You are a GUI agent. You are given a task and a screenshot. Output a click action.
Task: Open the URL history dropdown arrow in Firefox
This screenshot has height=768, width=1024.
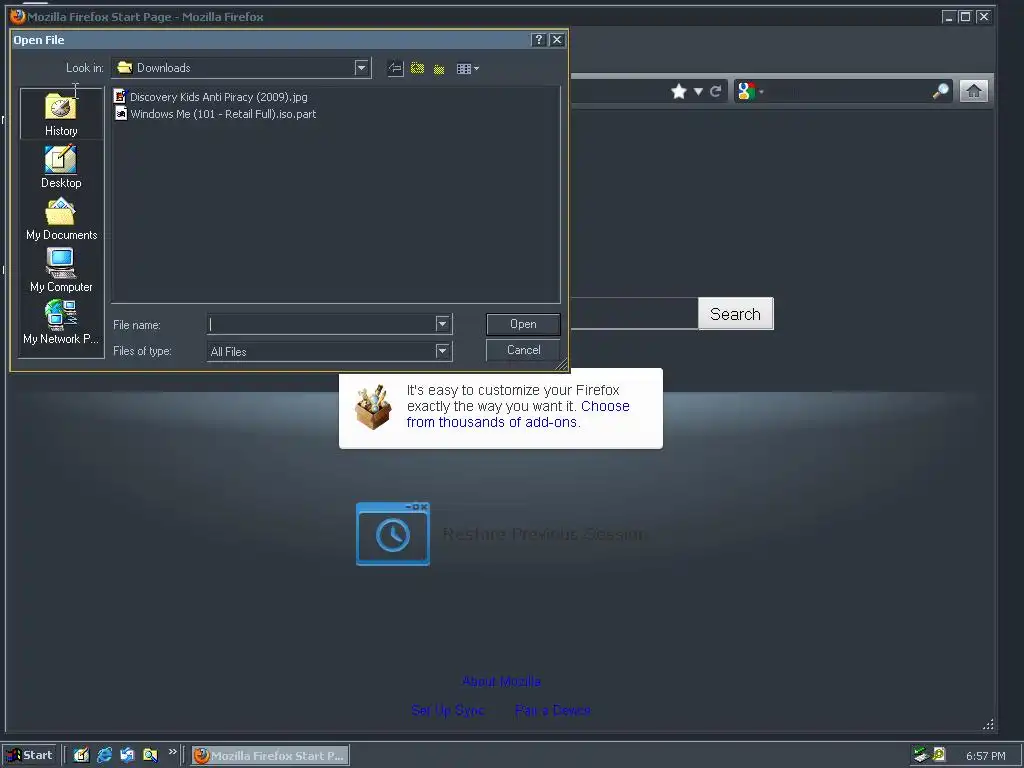(x=698, y=91)
